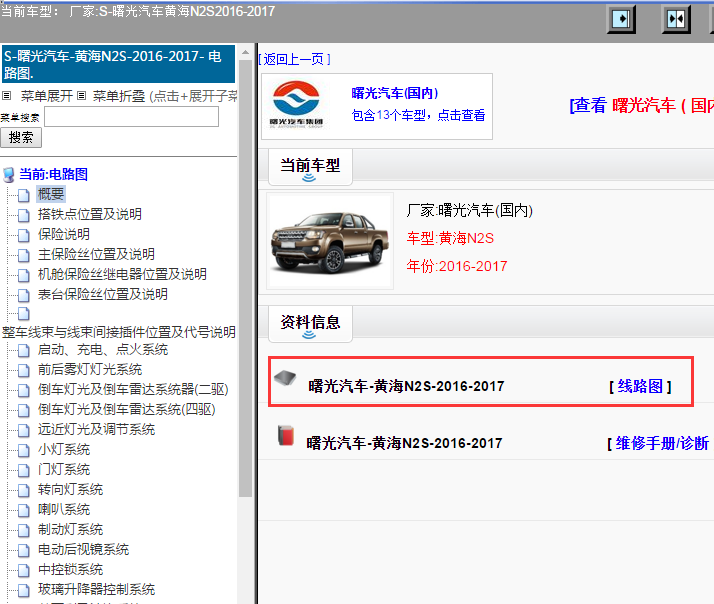The image size is (714, 604).
Task: Click the single-arrow panel toggle icon in header
Action: pyautogui.click(x=621, y=19)
